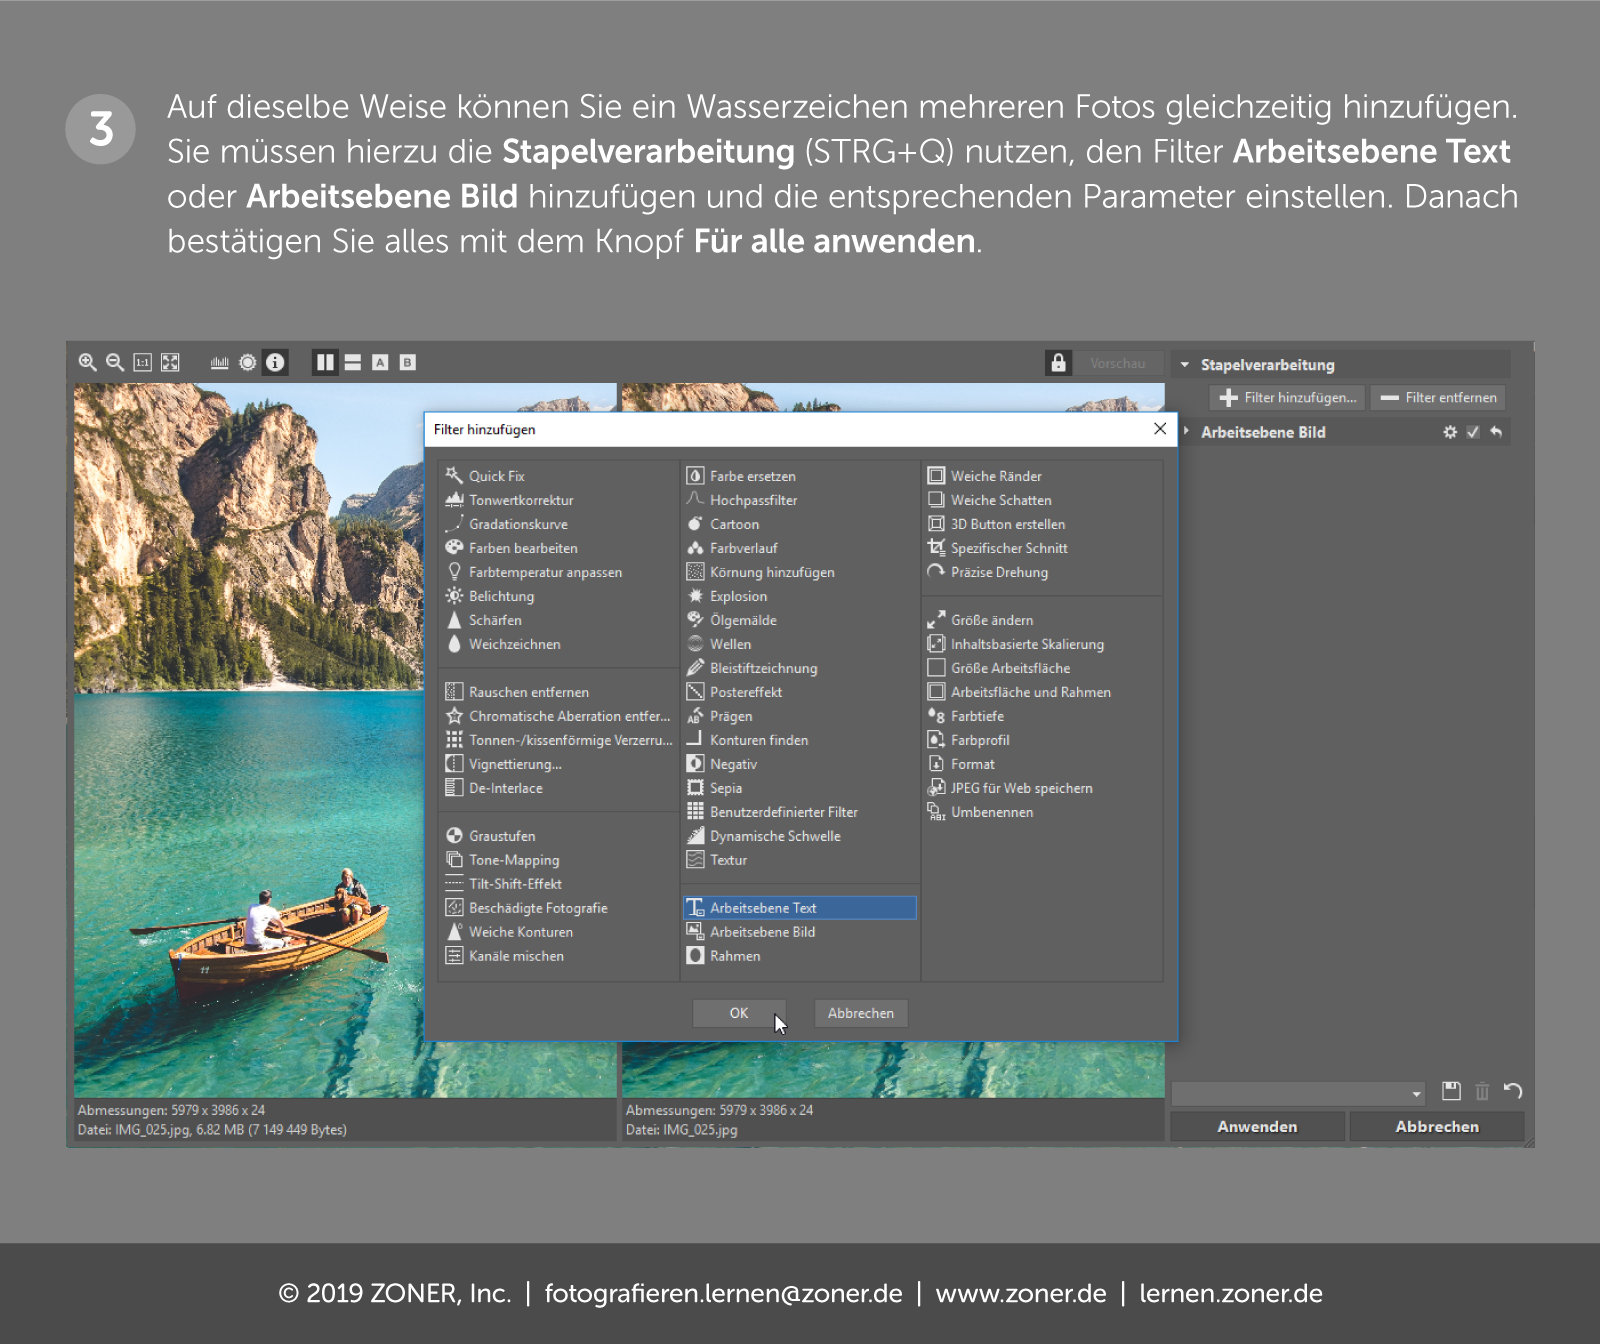
Task: Open the preset dropdown above Anwenden
Action: [x=1298, y=1093]
